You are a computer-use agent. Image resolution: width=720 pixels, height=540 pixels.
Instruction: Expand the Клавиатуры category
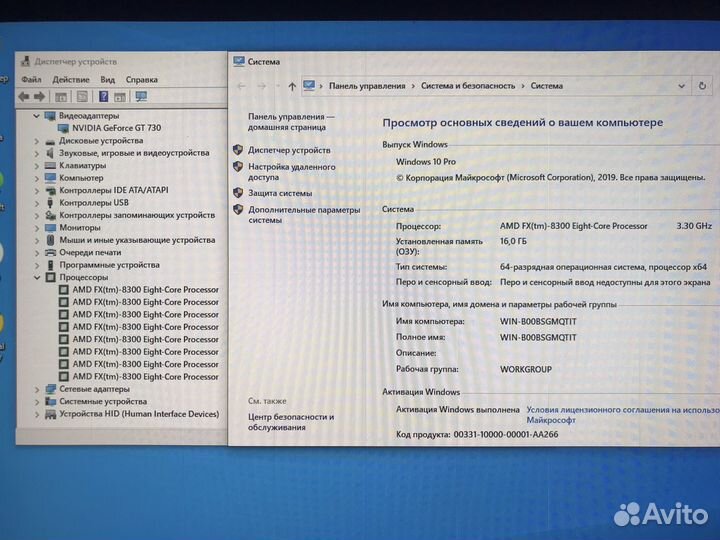pos(37,166)
